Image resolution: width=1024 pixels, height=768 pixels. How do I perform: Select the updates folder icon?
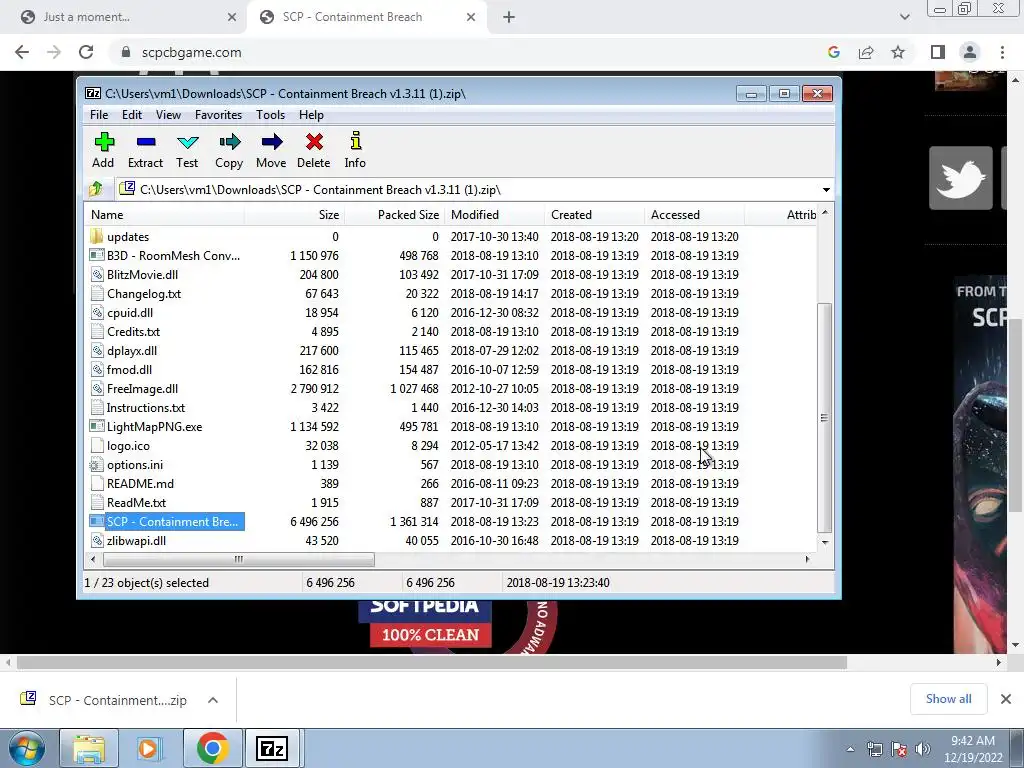[x=97, y=236]
